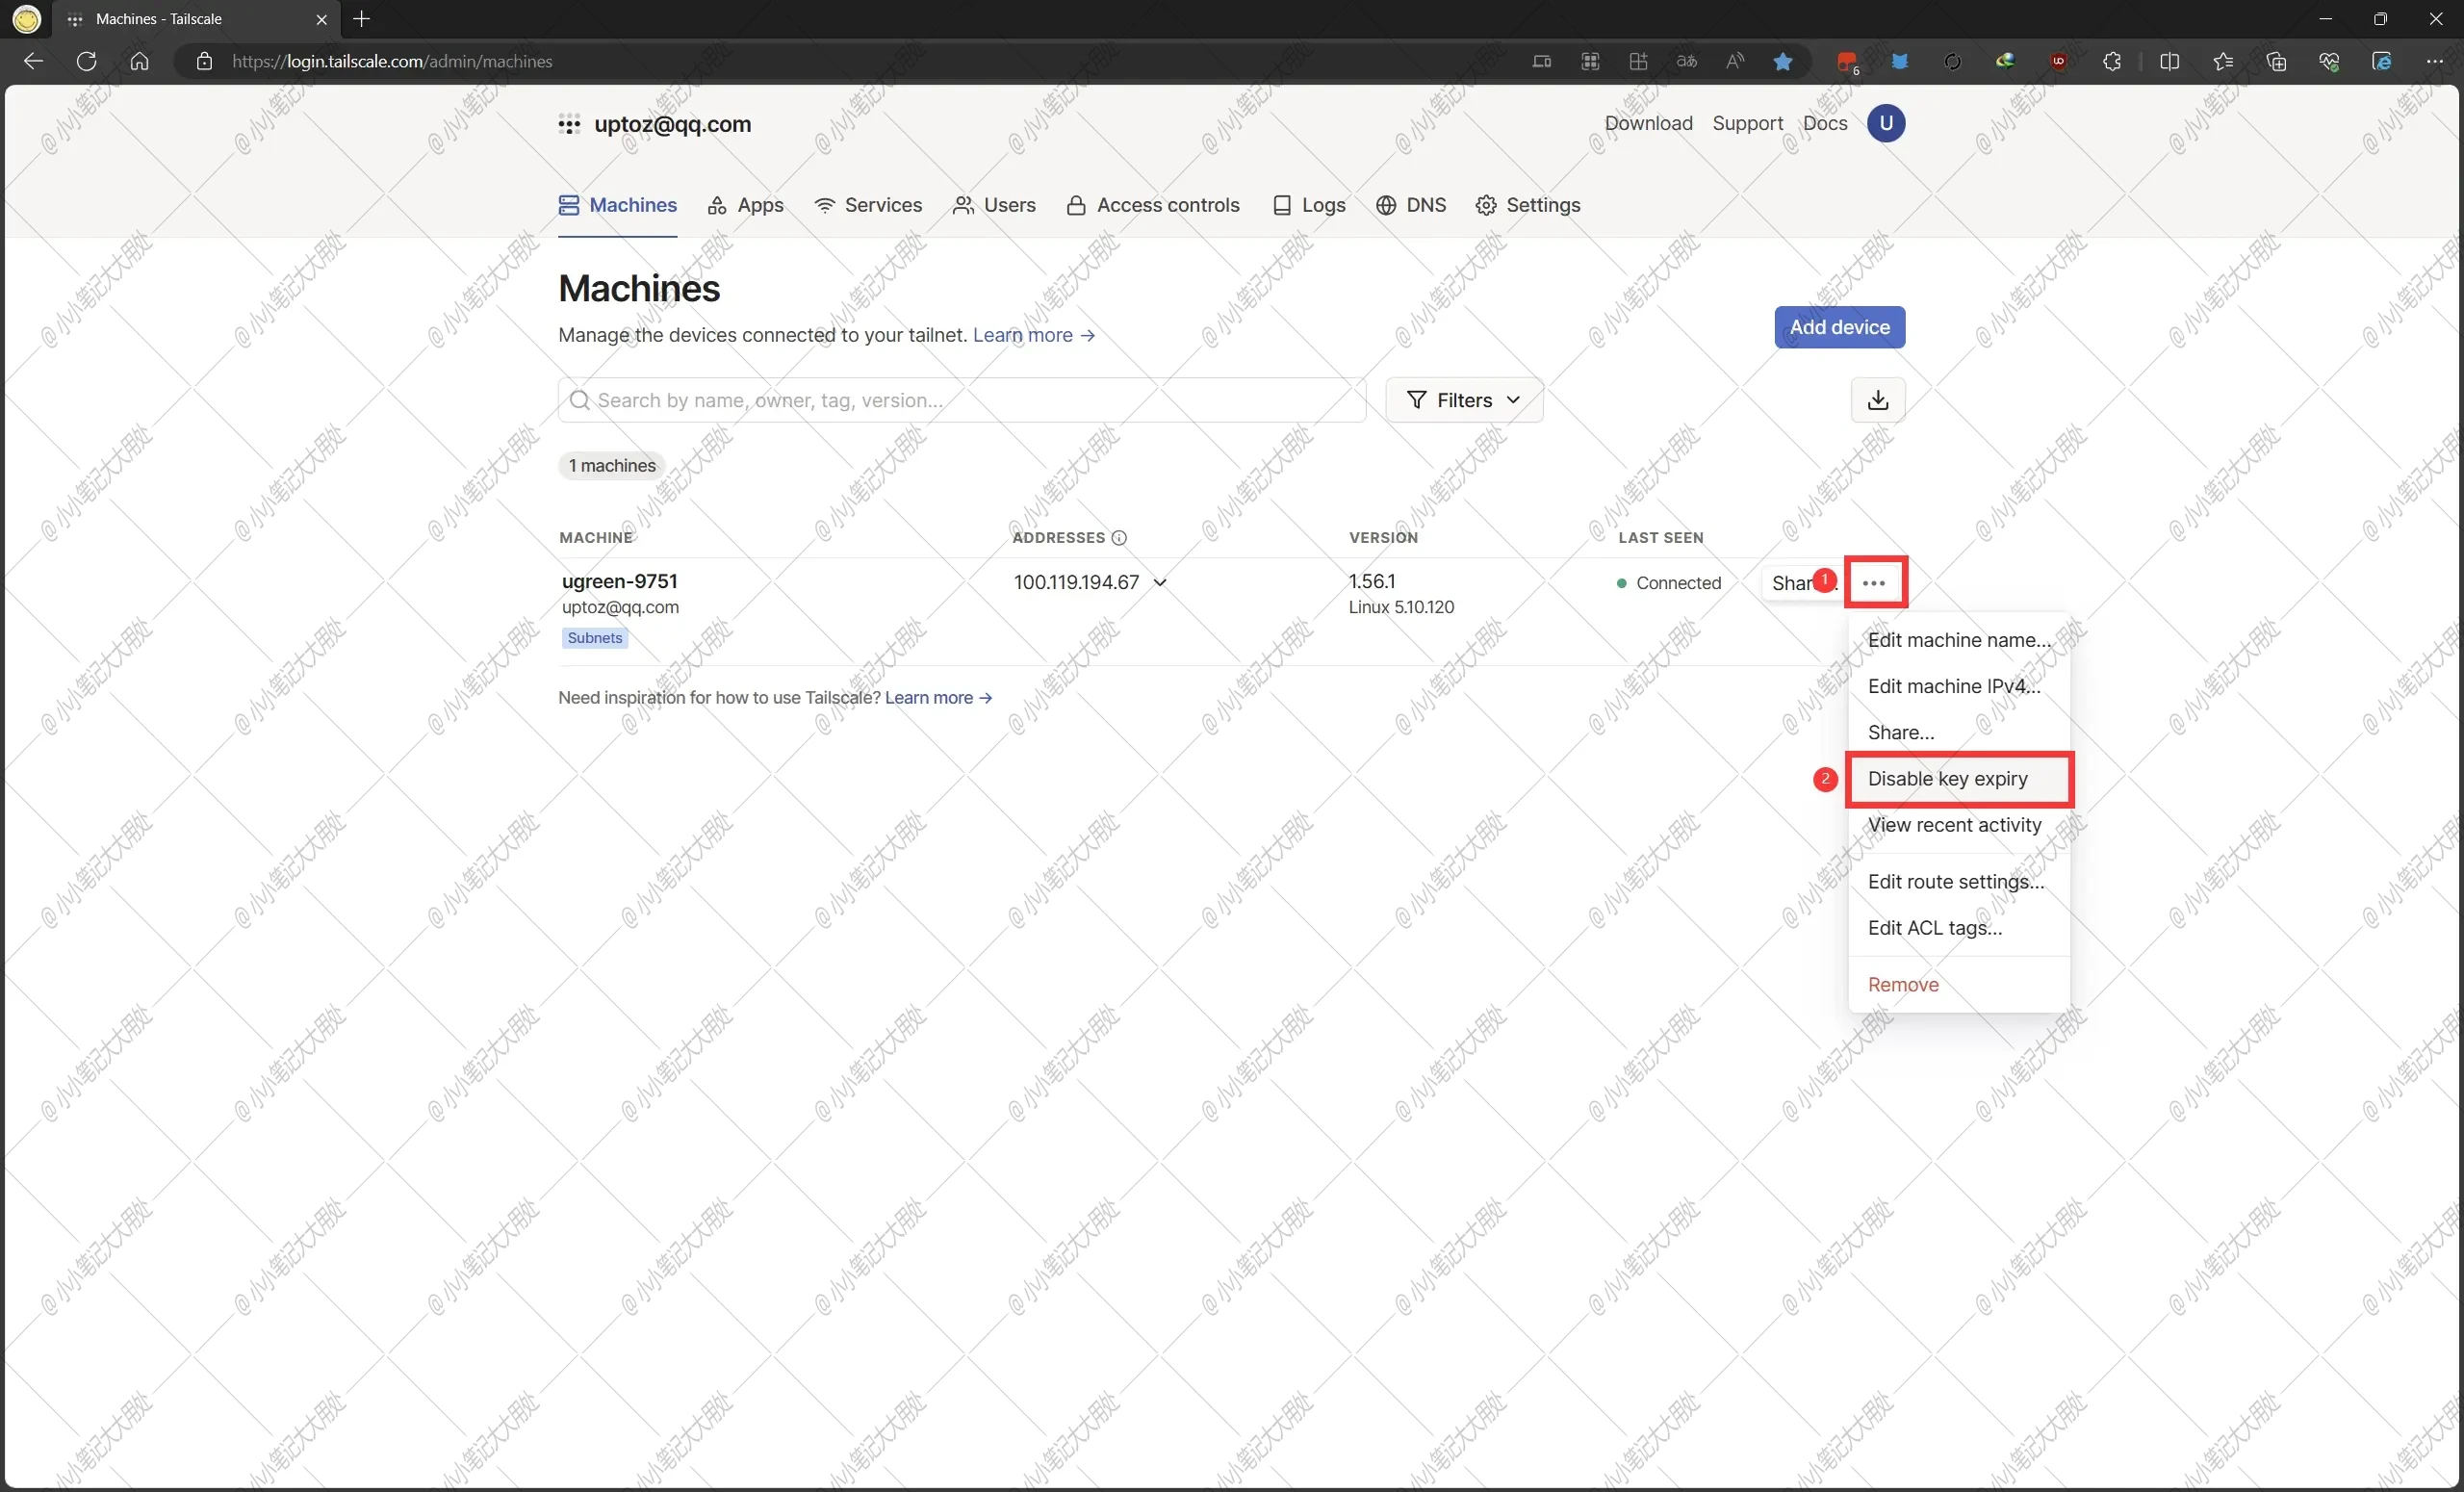The image size is (2464, 1492).
Task: Choose Edit machine name... in the menu
Action: tap(1959, 640)
